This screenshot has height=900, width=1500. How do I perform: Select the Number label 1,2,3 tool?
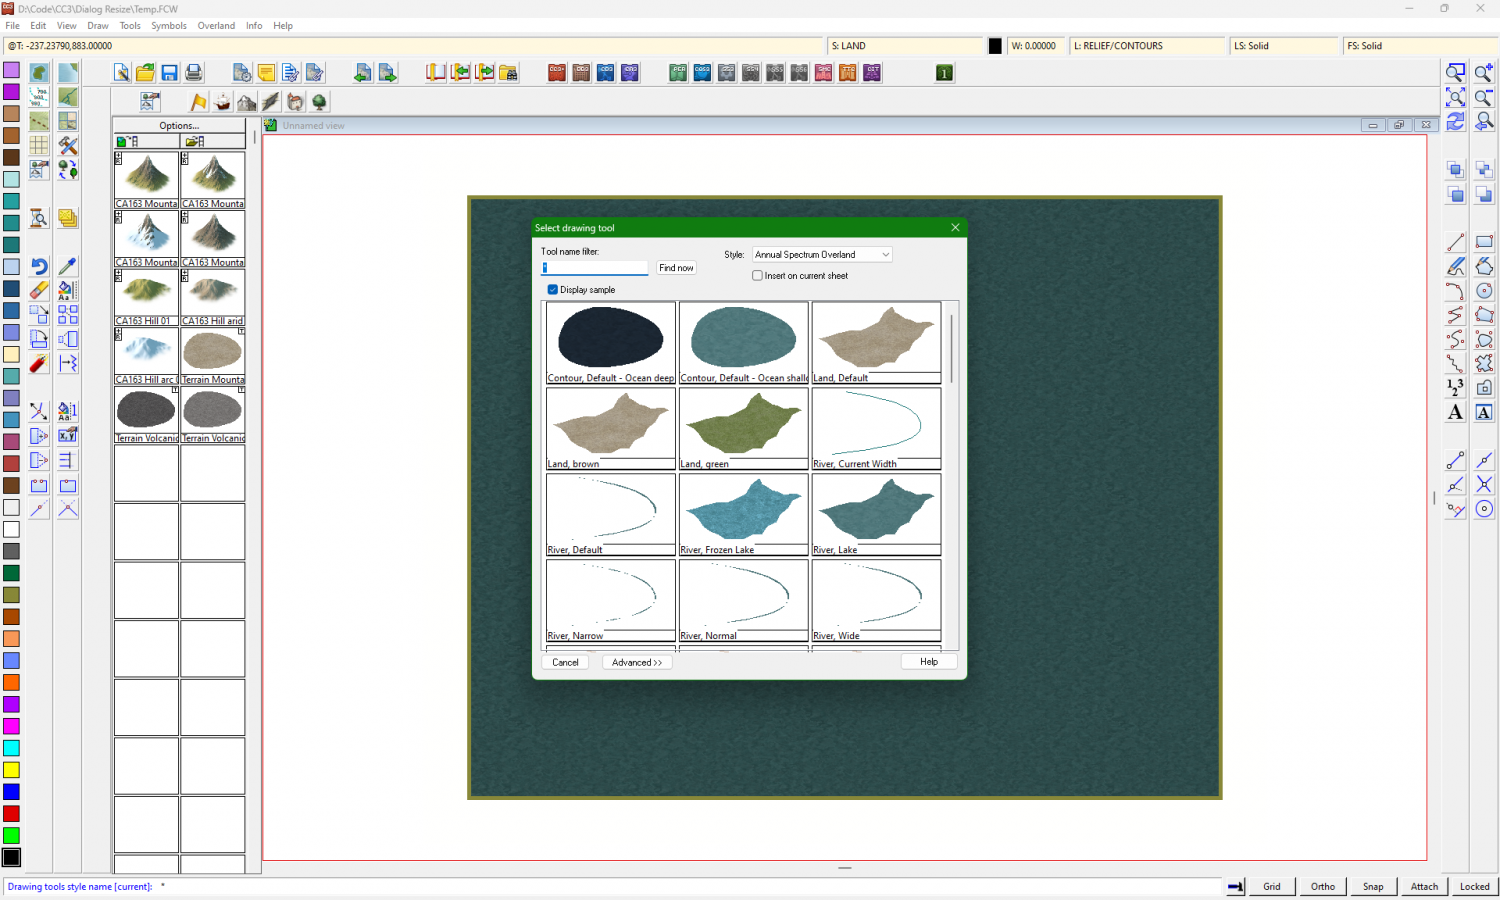(x=1456, y=387)
